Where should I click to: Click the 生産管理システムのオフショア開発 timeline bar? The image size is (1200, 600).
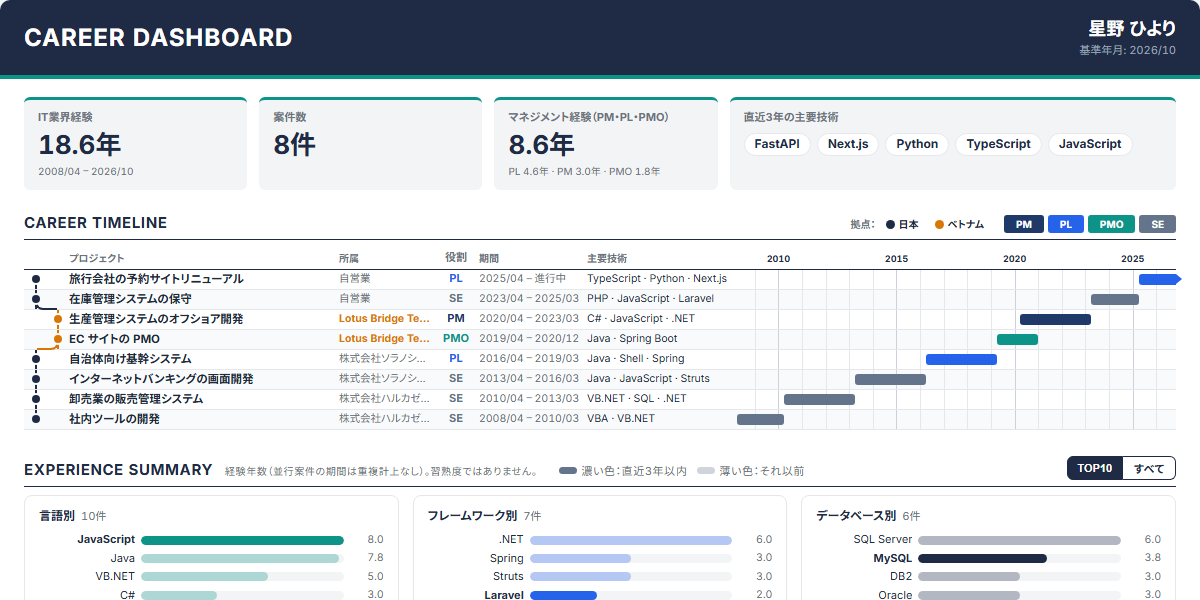tap(1055, 319)
